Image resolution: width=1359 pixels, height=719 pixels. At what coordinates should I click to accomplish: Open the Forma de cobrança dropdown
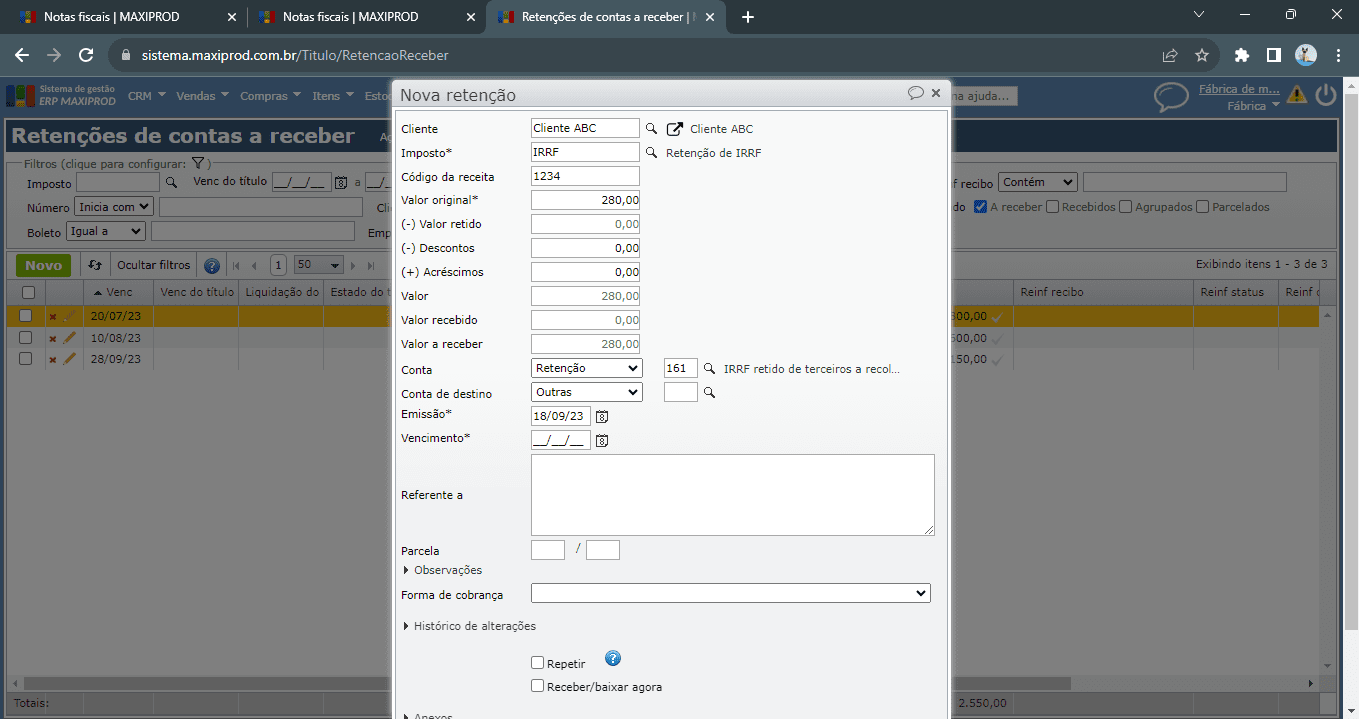pos(730,594)
